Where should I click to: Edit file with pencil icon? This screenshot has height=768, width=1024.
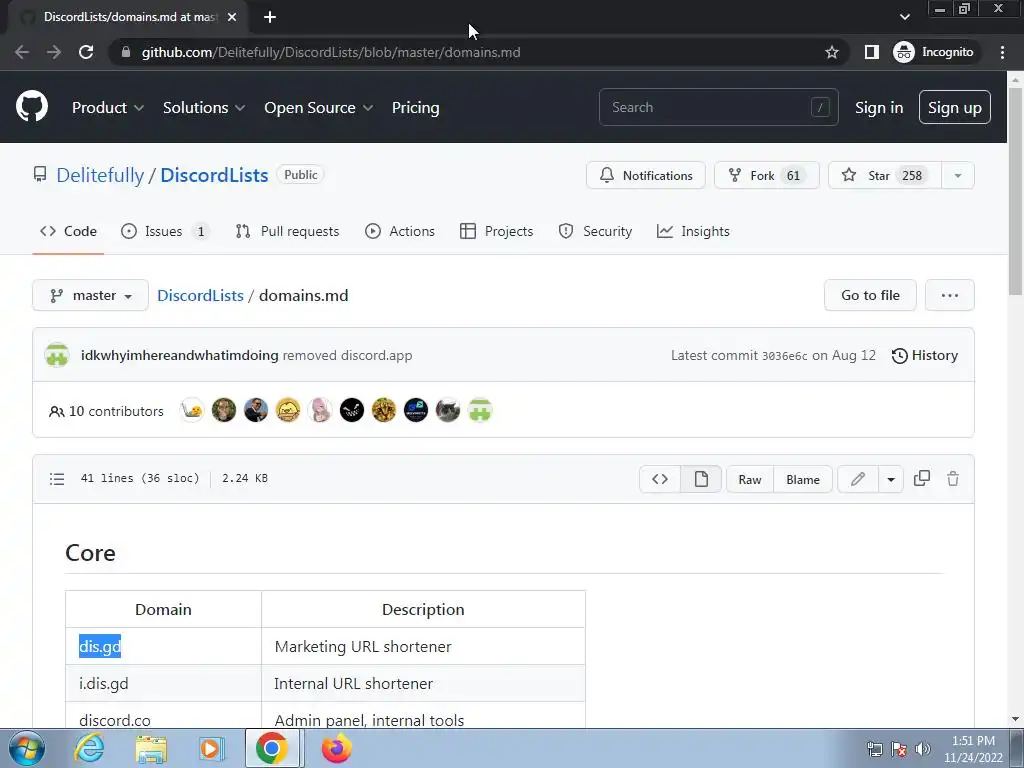tap(857, 479)
